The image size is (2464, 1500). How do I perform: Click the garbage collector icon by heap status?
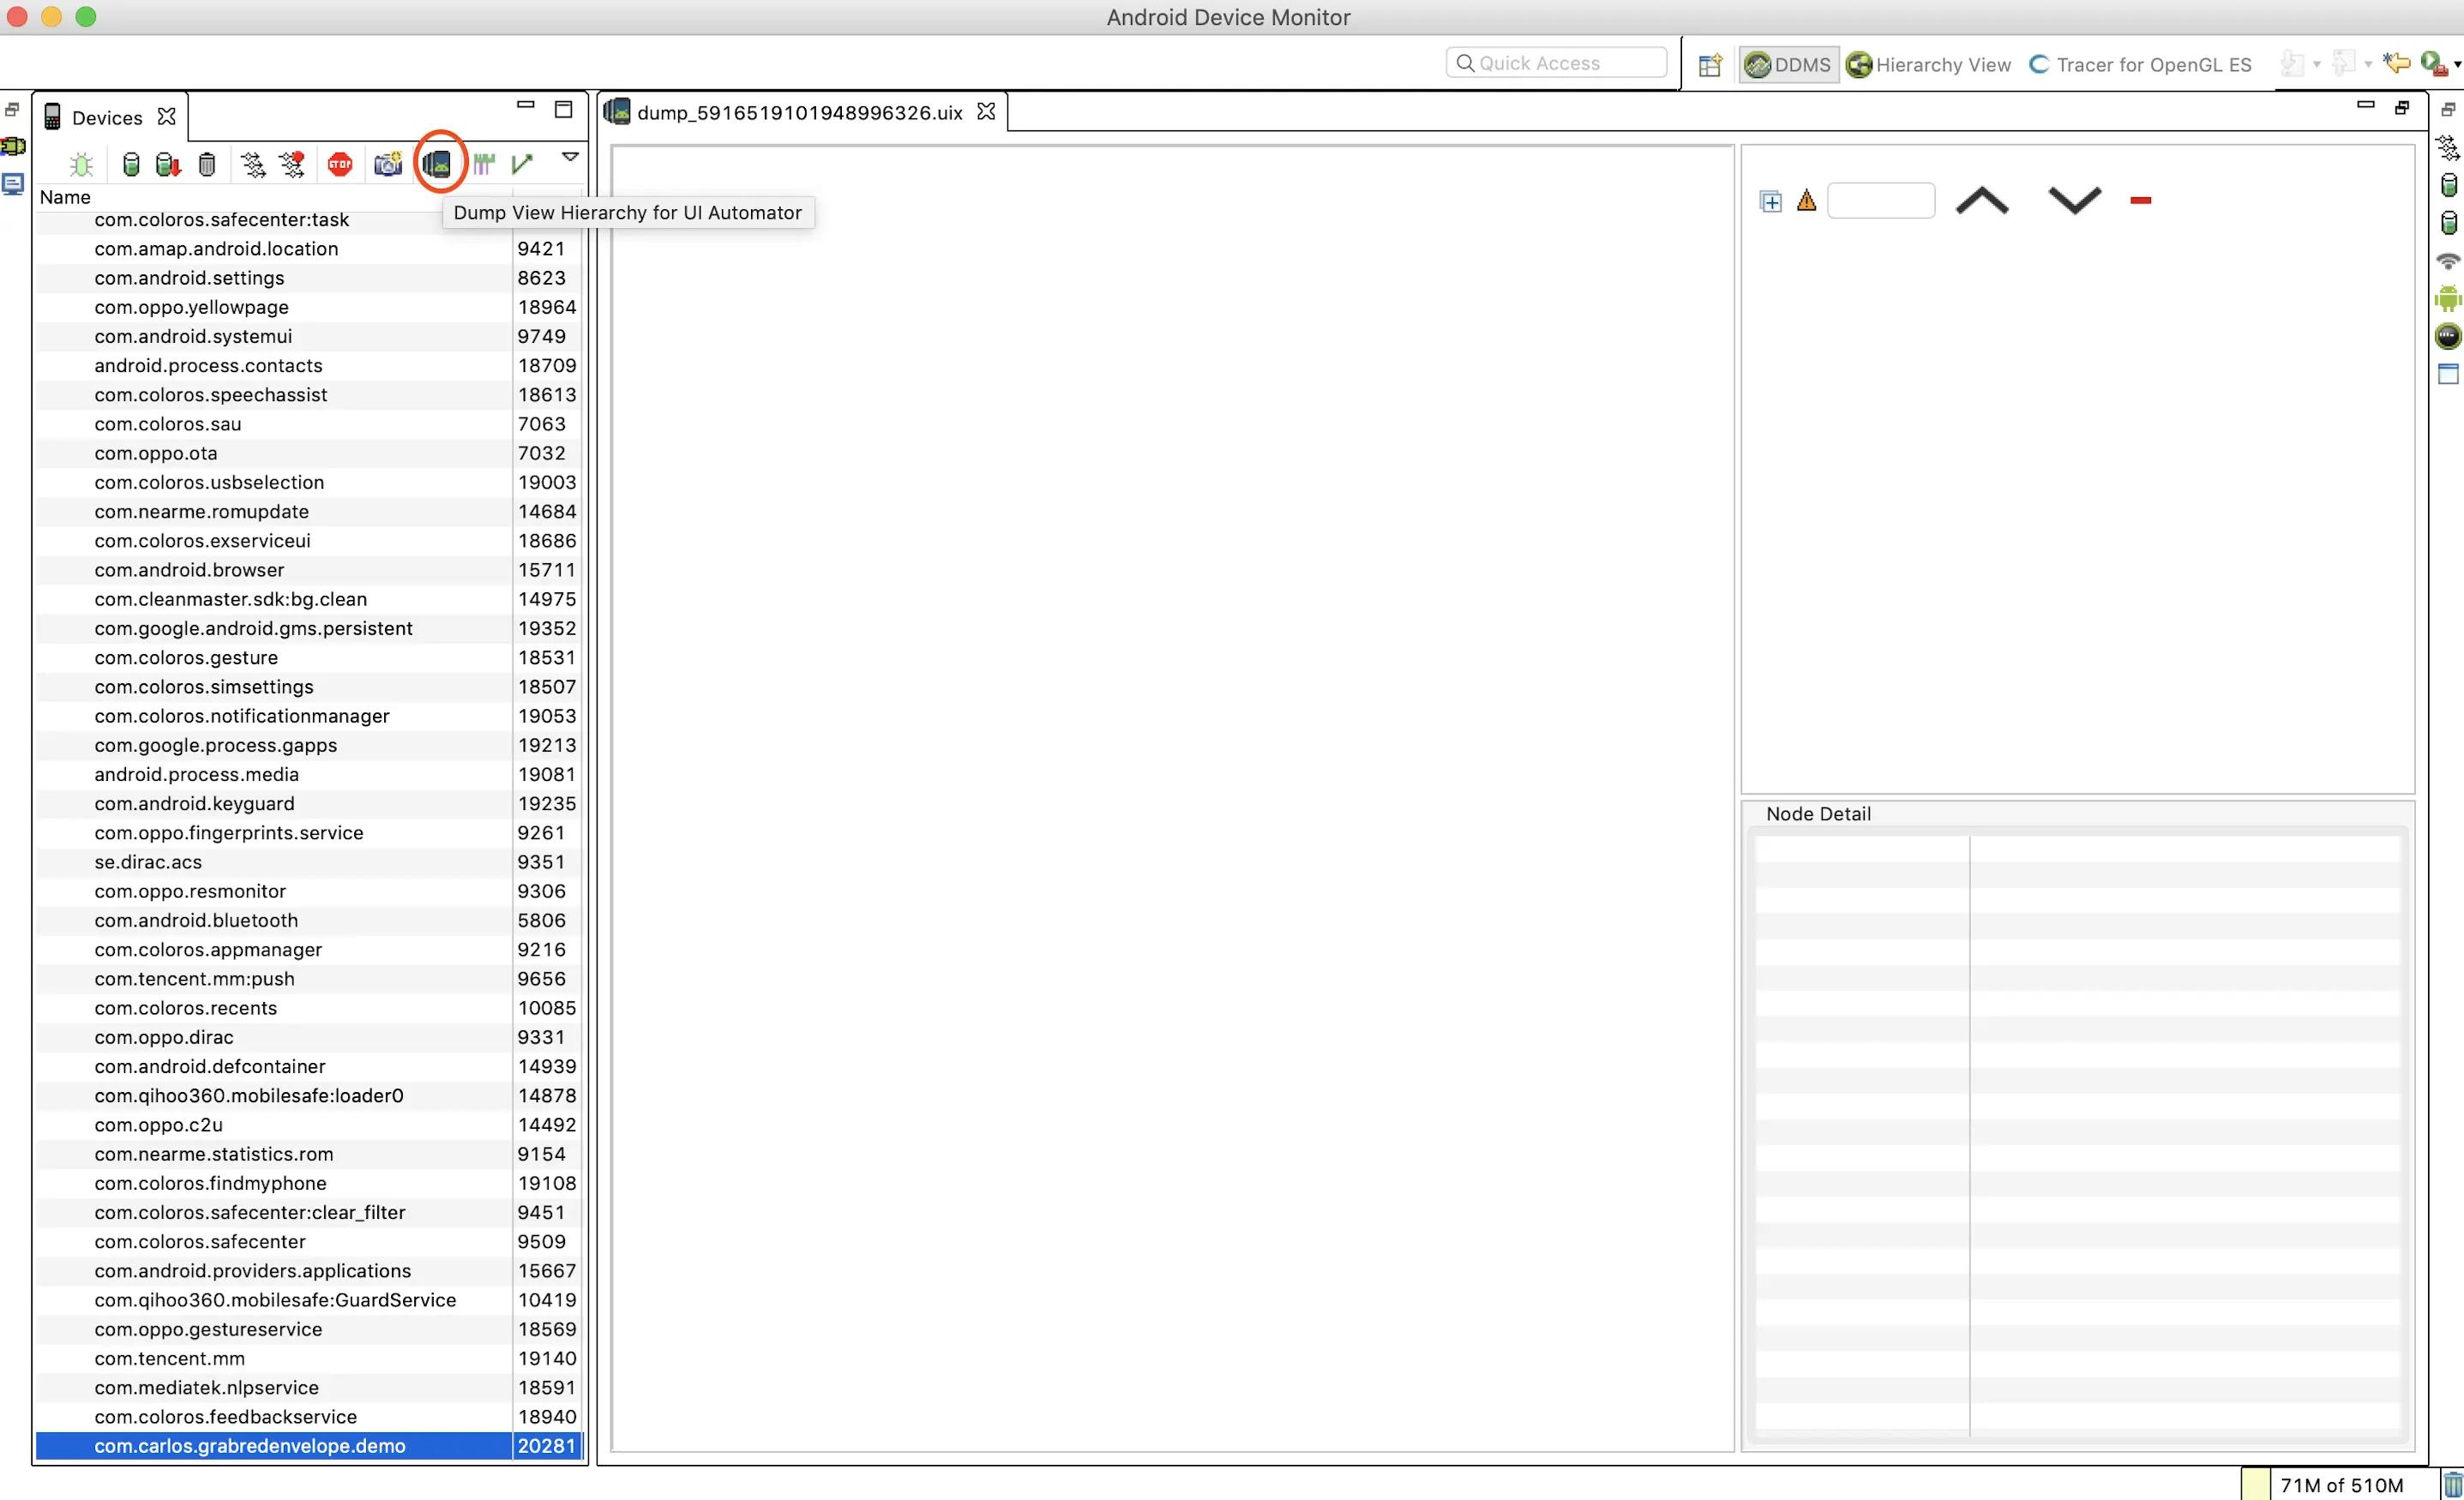[x=2452, y=1485]
